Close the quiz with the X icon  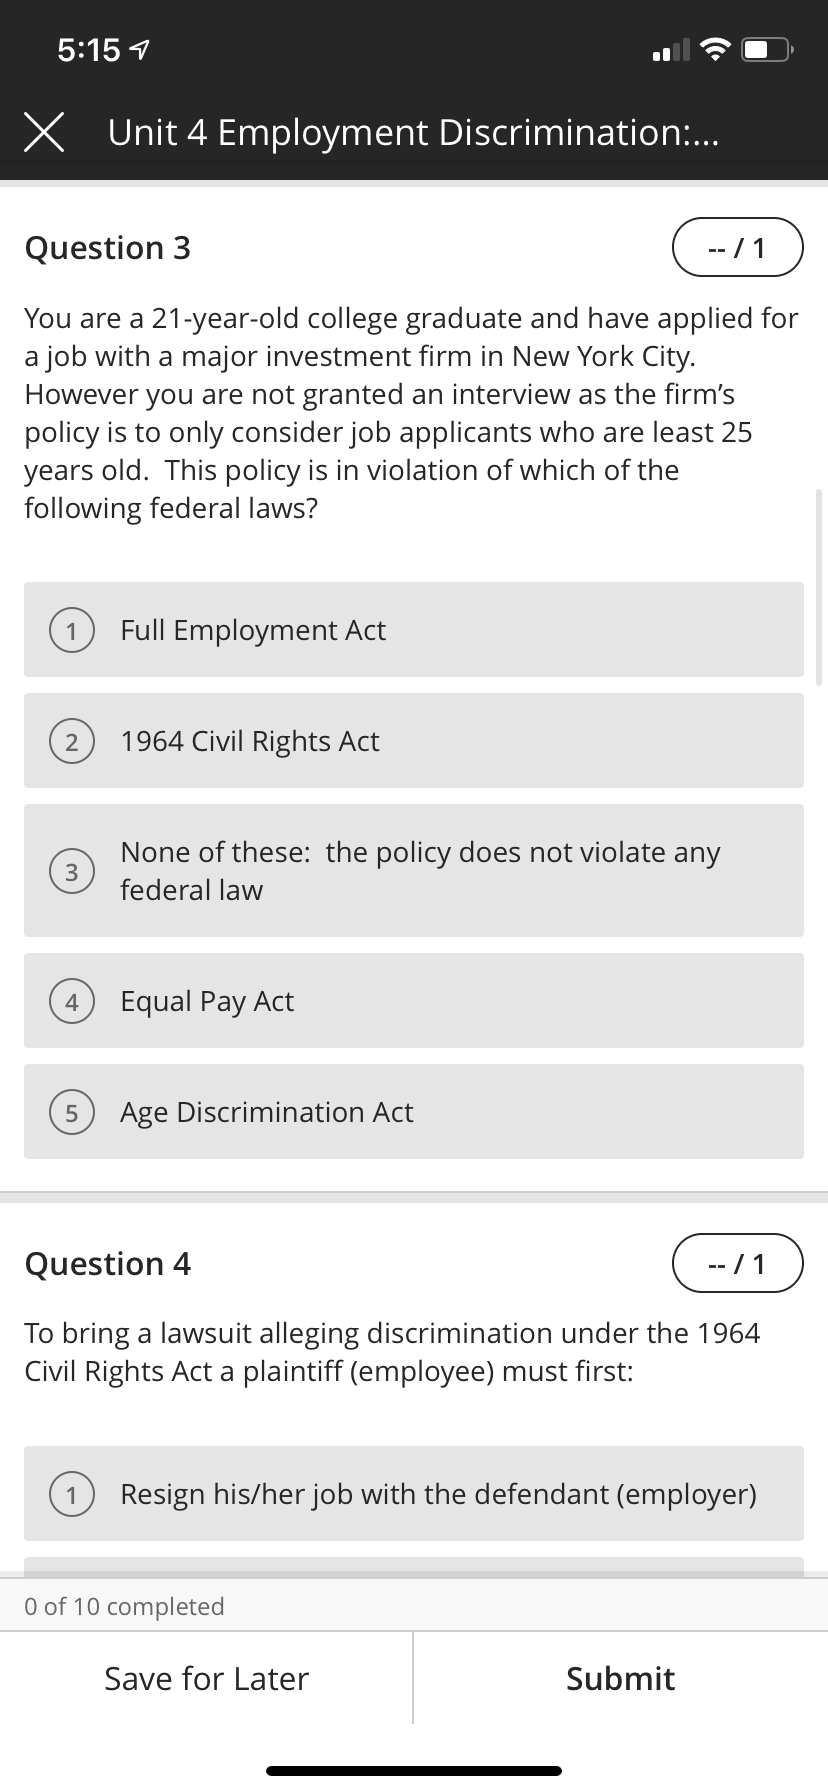[x=44, y=131]
